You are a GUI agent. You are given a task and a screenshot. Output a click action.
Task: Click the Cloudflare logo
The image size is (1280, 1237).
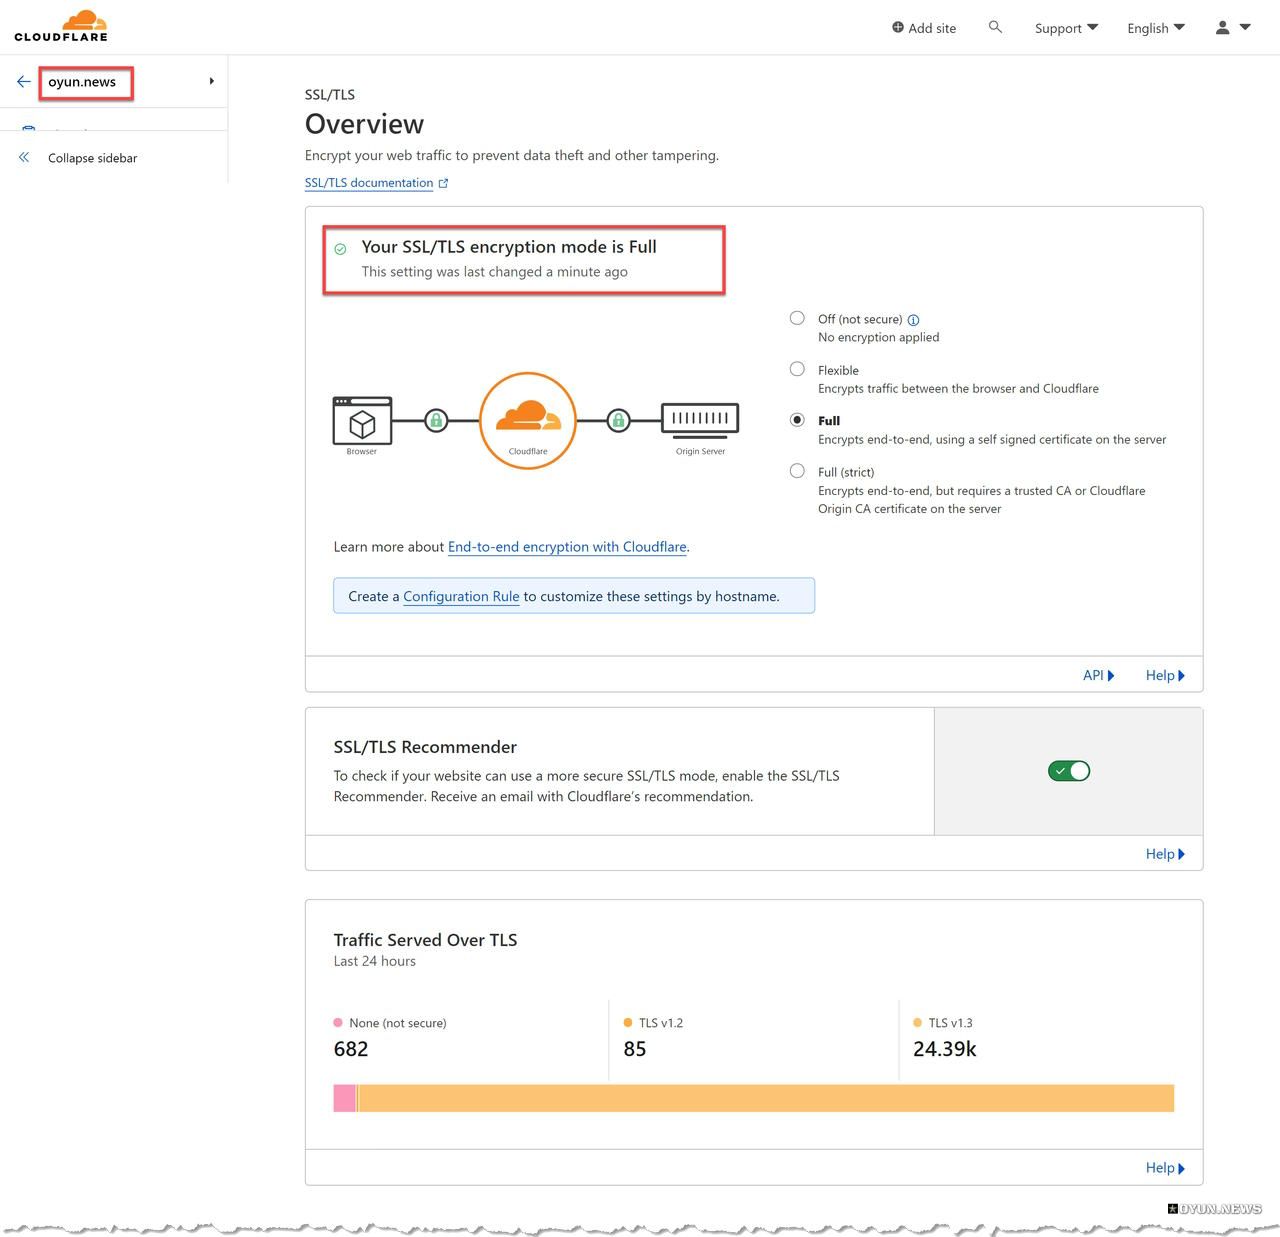61,26
